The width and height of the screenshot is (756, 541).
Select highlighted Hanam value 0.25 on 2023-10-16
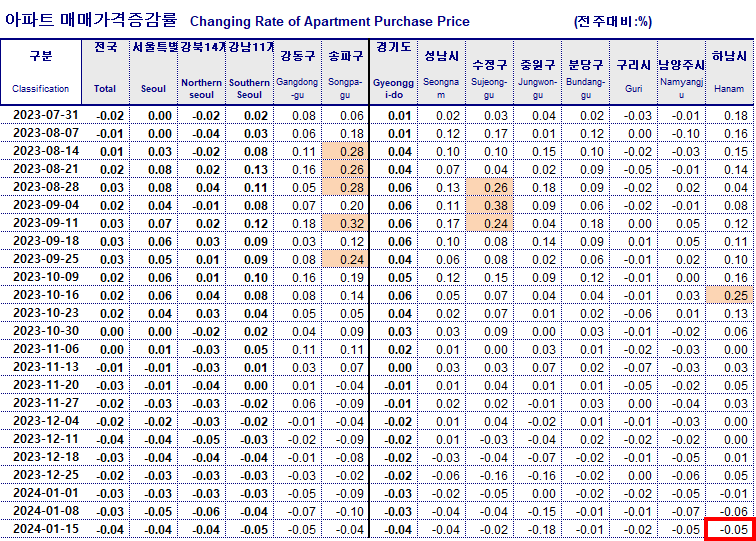729,296
